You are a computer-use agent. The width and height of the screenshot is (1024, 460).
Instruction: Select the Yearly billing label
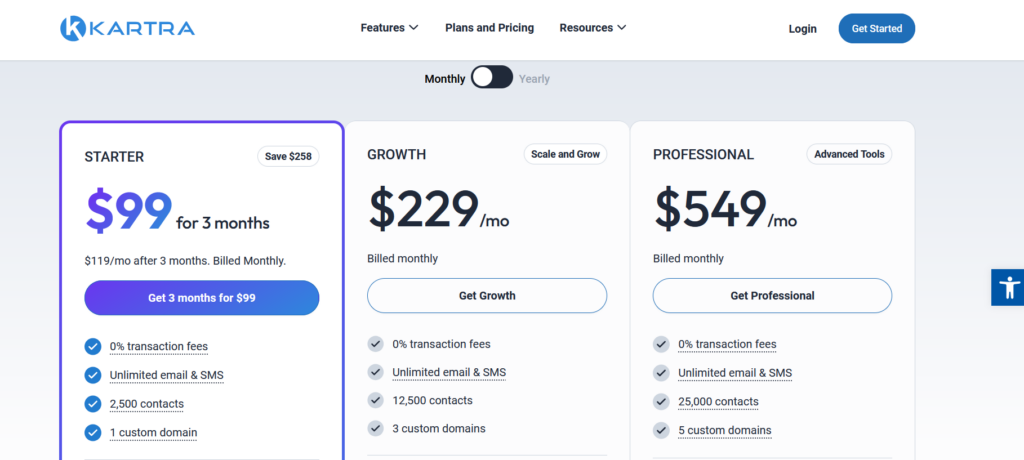pos(534,79)
